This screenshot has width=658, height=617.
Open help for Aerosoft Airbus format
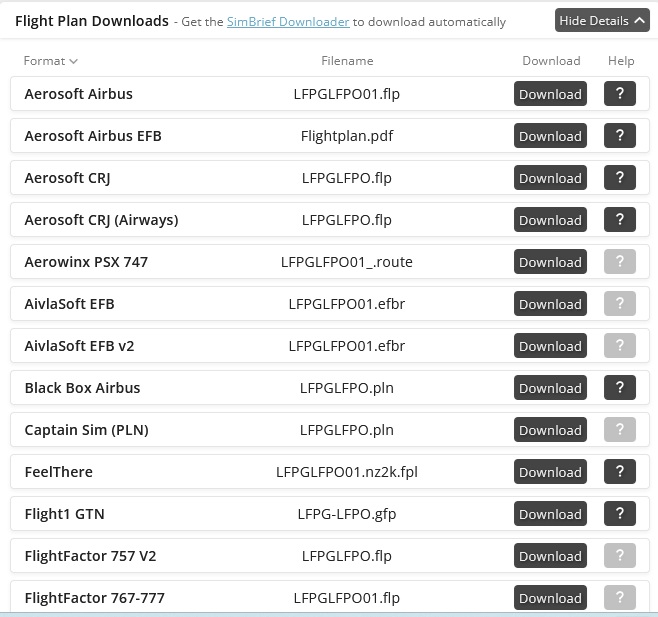[620, 94]
